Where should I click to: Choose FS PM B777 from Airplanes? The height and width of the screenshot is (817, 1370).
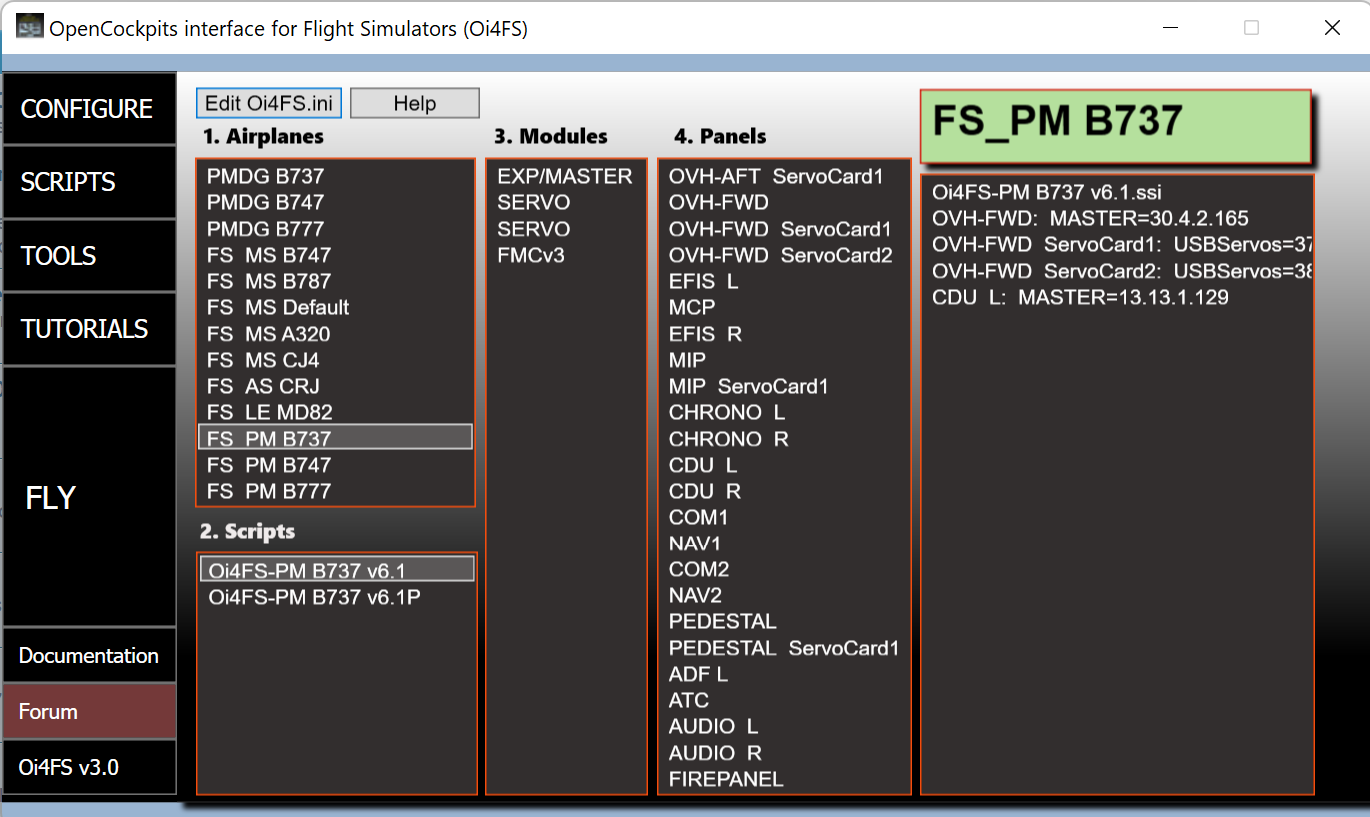(268, 491)
